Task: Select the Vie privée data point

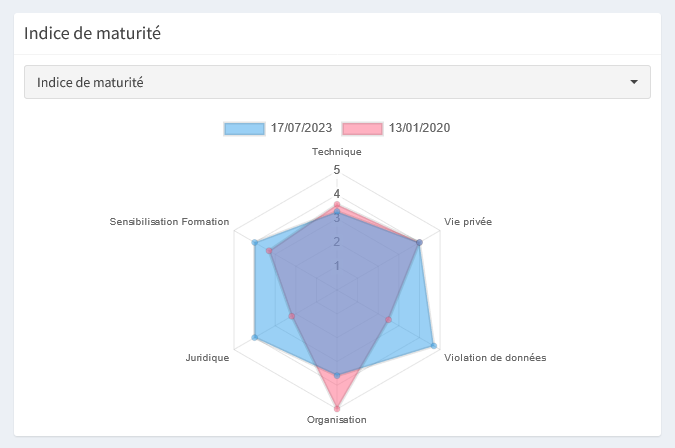Action: (419, 242)
